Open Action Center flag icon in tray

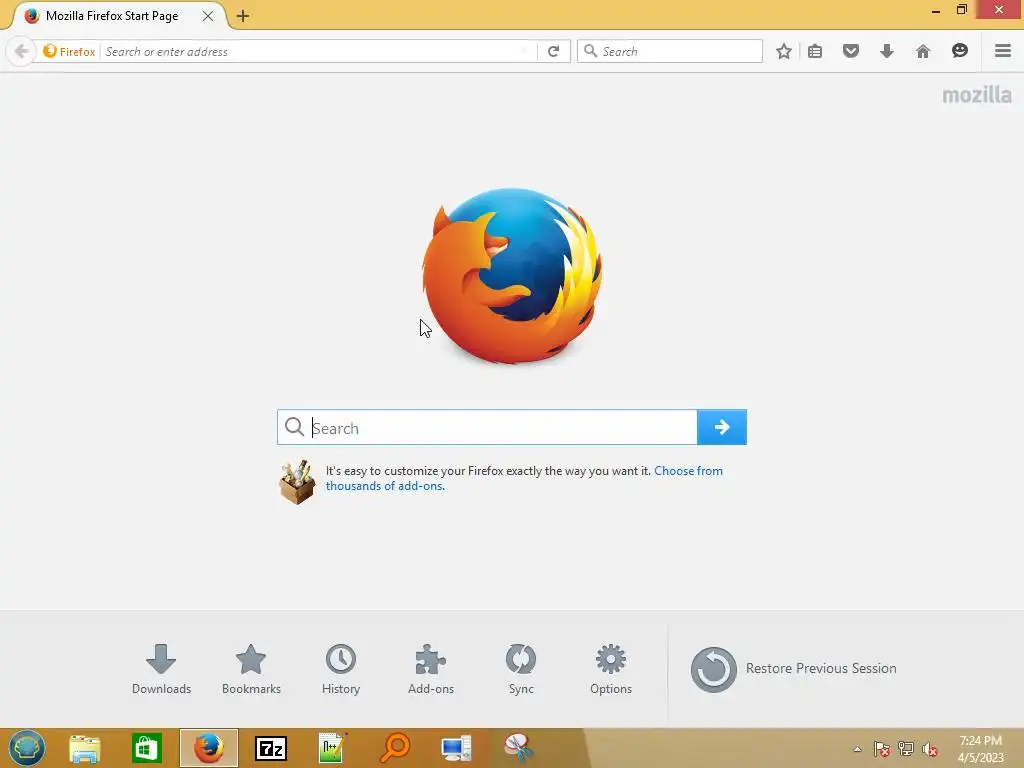pos(881,749)
